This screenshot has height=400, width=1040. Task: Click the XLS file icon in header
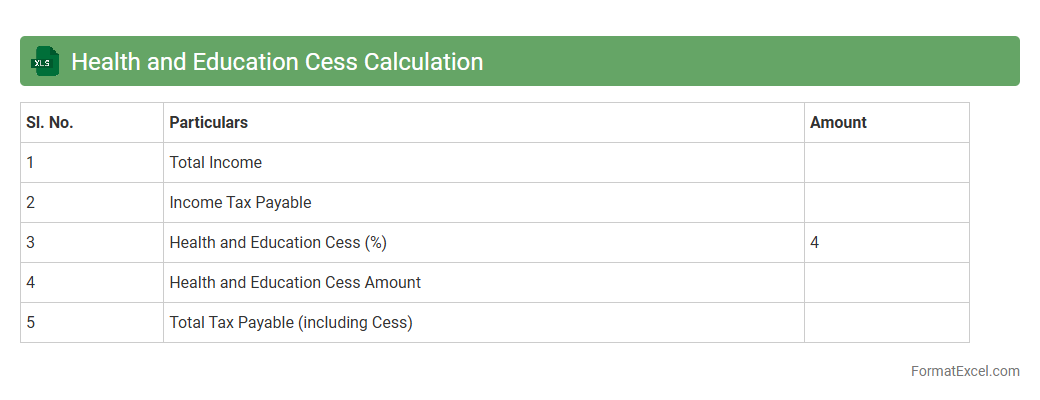tap(45, 62)
